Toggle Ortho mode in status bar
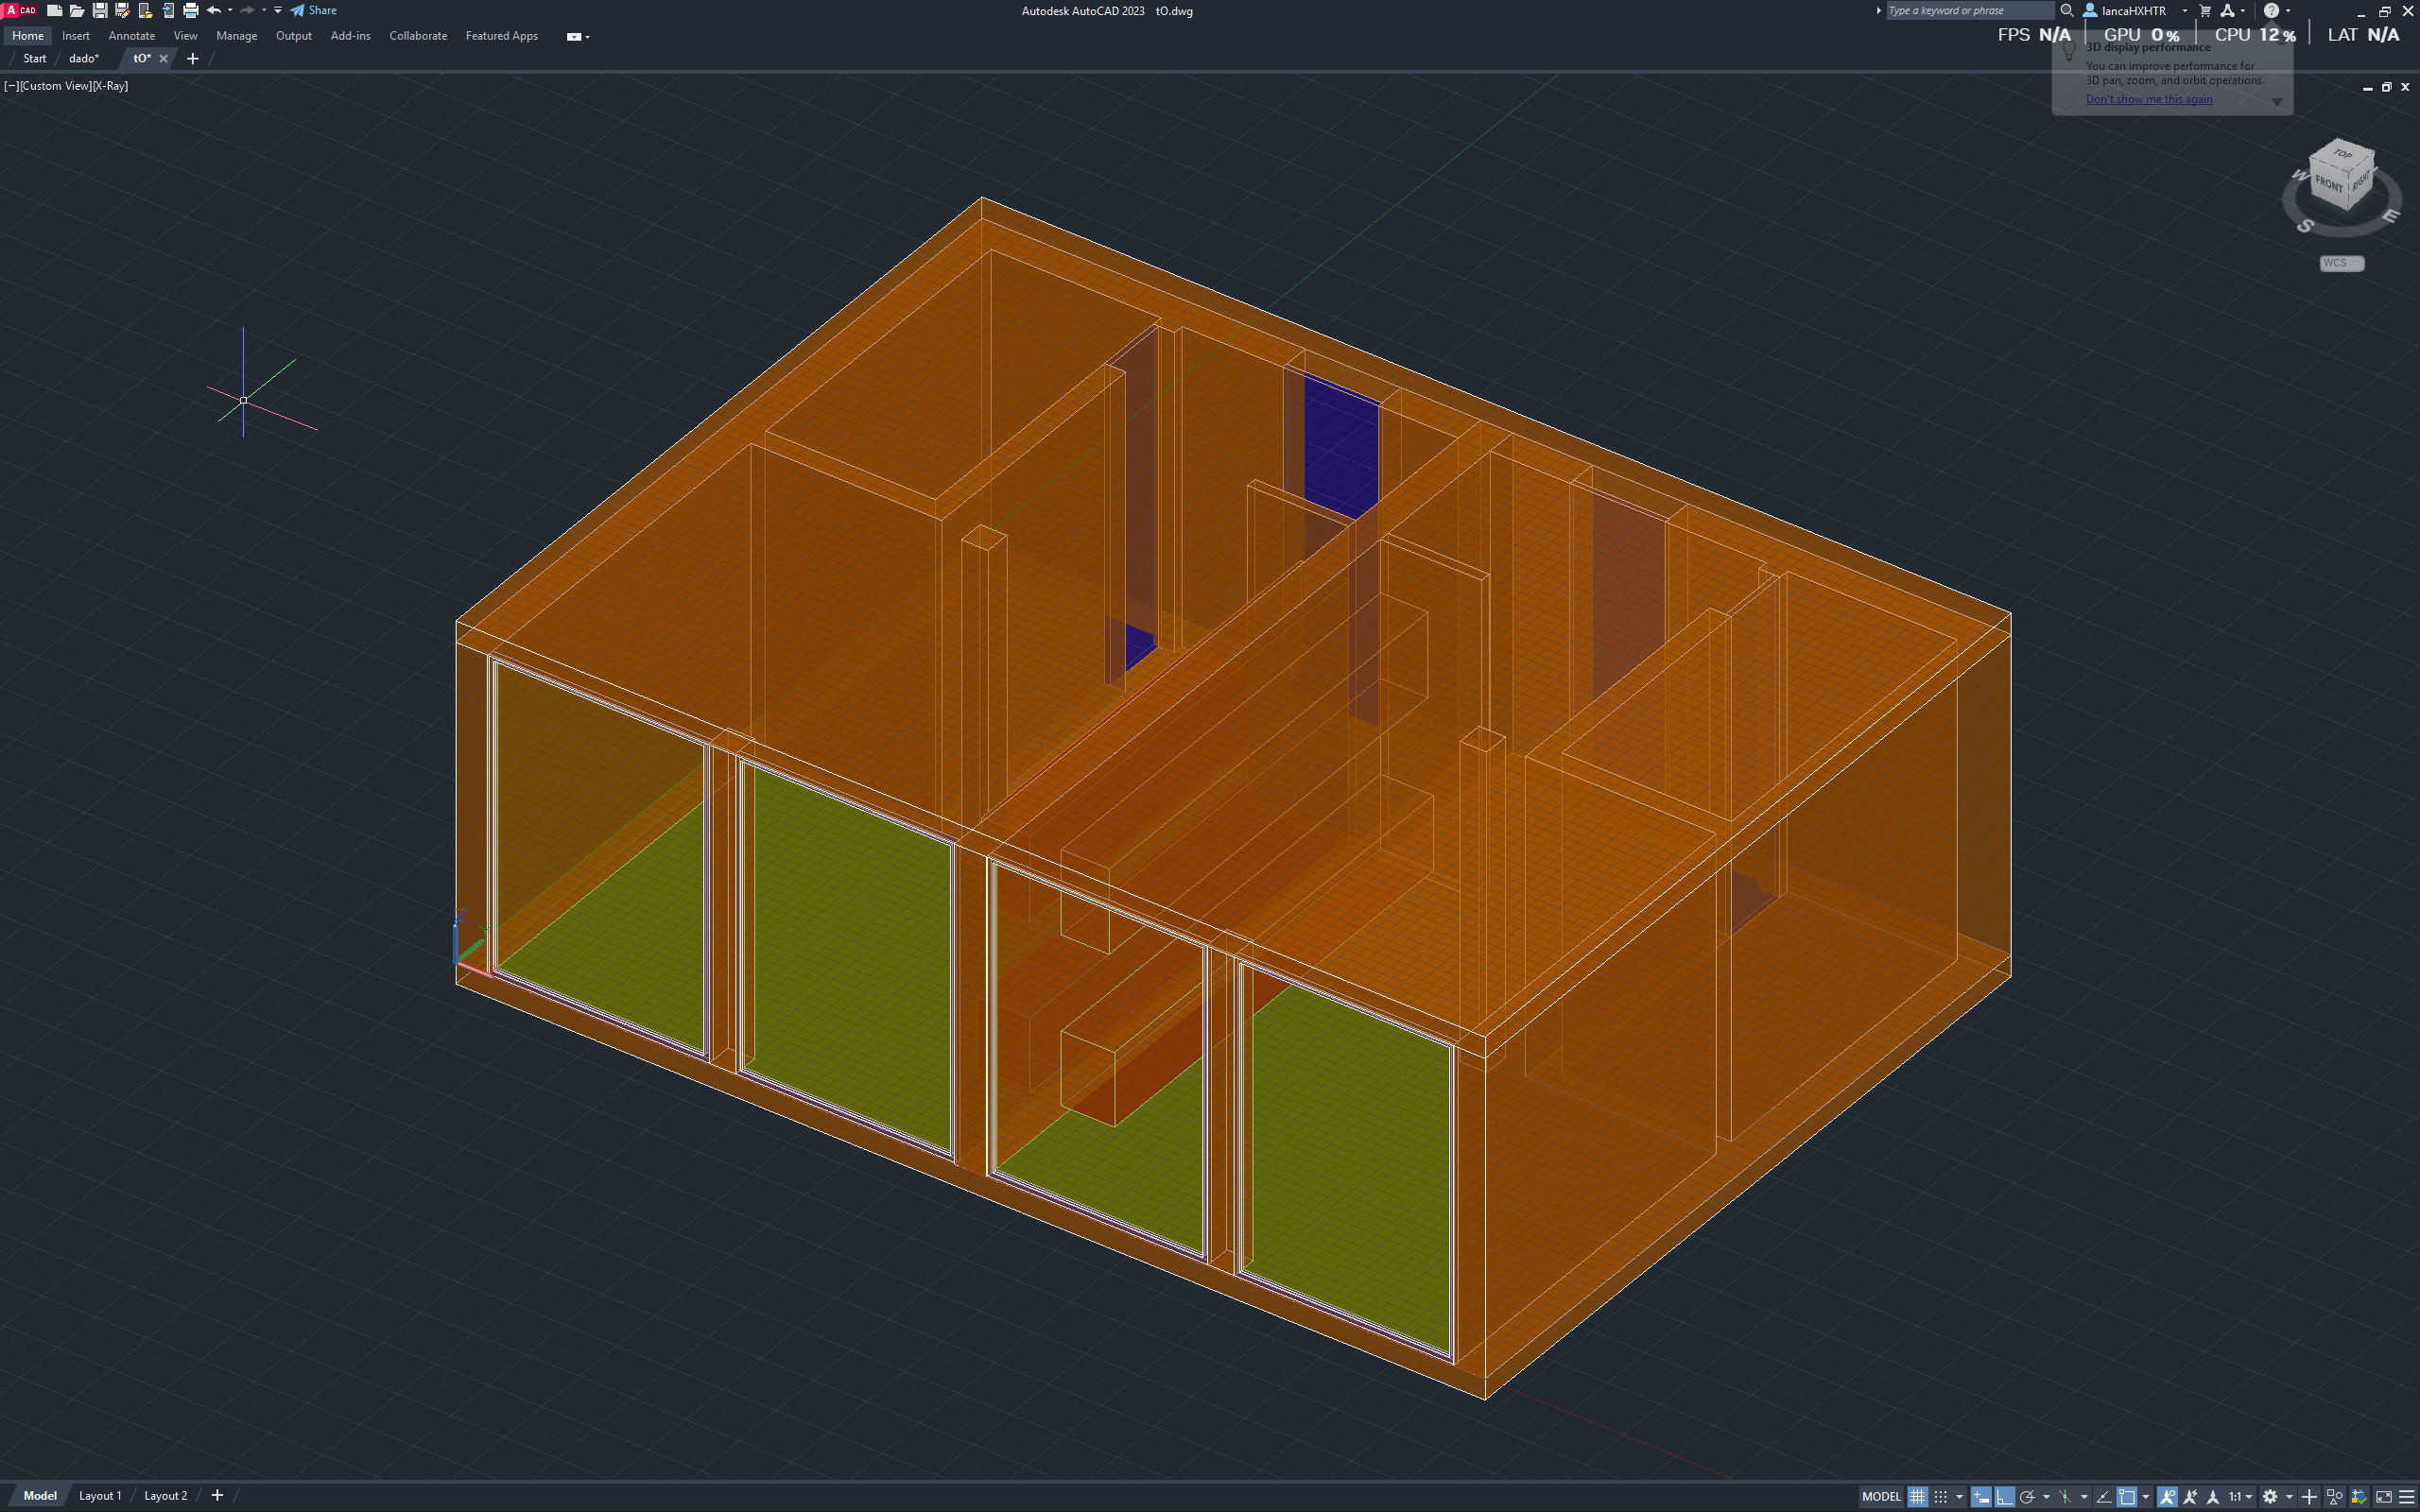Image resolution: width=2420 pixels, height=1512 pixels. pyautogui.click(x=2004, y=1497)
